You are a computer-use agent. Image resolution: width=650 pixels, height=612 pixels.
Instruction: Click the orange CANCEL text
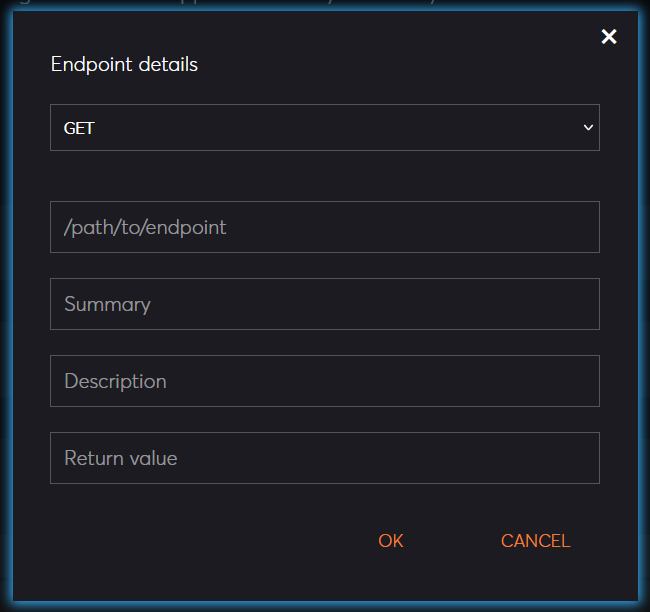point(535,541)
